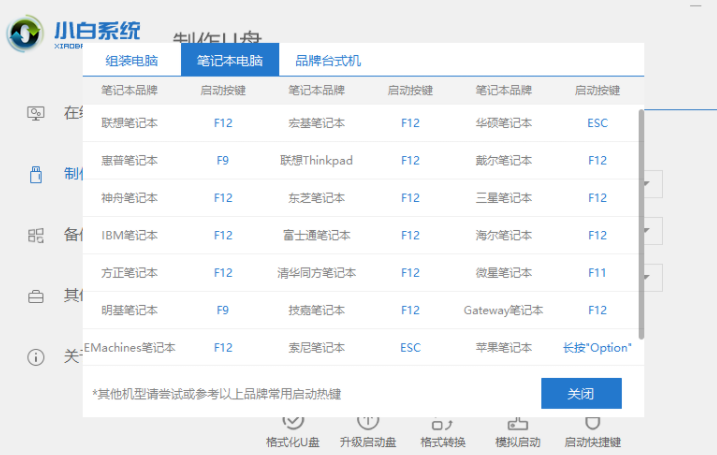Open the USB drive sidebar icon

[x=36, y=174]
